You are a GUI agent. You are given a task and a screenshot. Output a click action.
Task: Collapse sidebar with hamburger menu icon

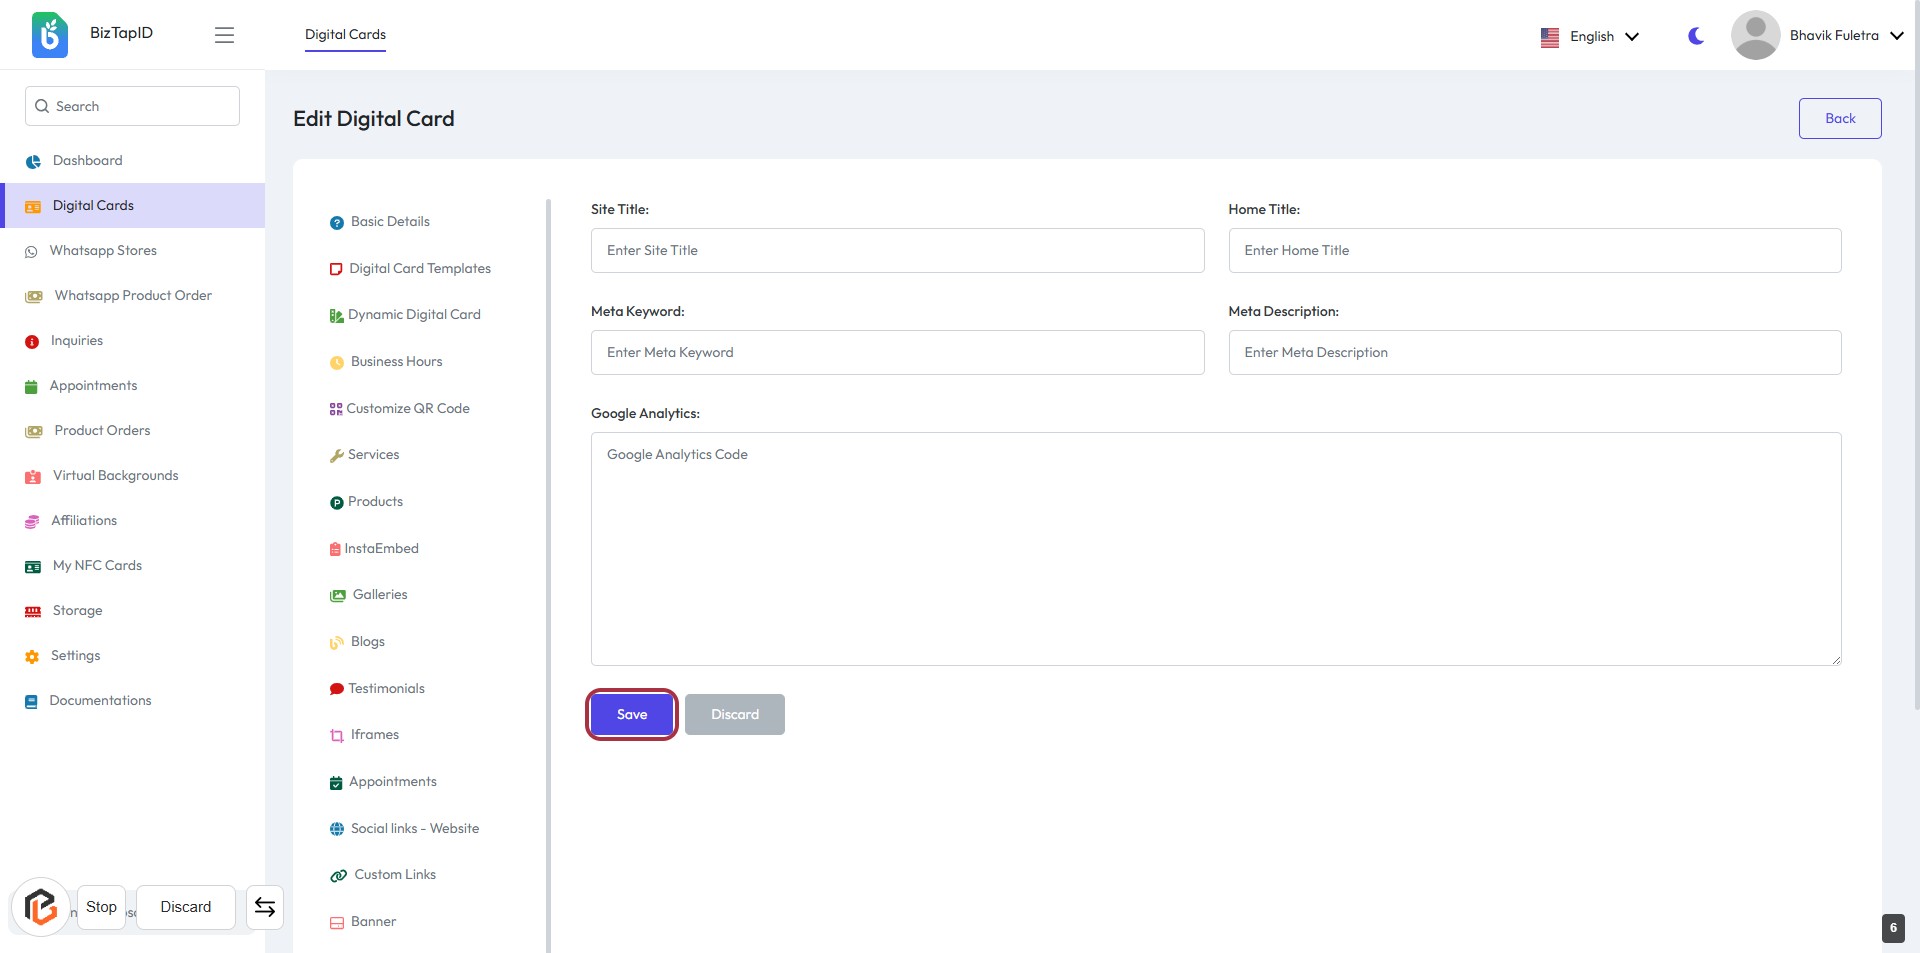click(x=224, y=35)
